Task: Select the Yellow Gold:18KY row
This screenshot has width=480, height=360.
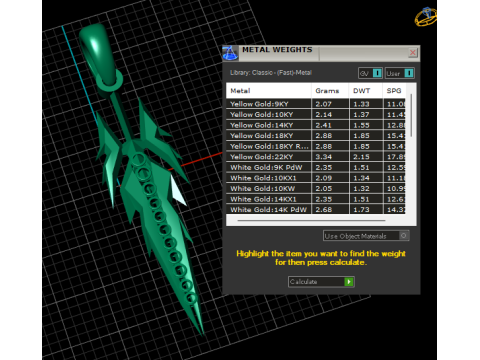Action: pyautogui.click(x=316, y=136)
